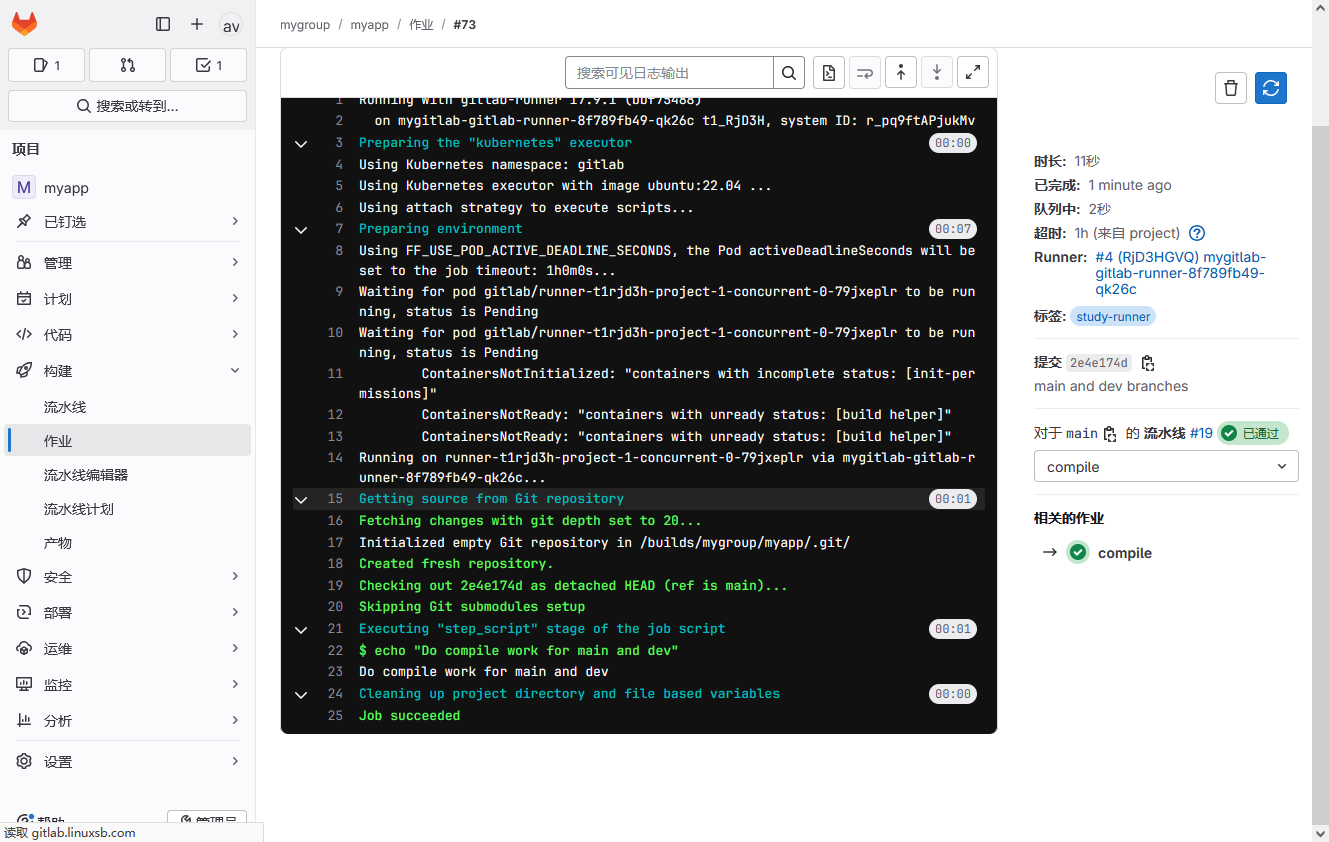
Task: Open the merge requests shortcut
Action: click(127, 65)
